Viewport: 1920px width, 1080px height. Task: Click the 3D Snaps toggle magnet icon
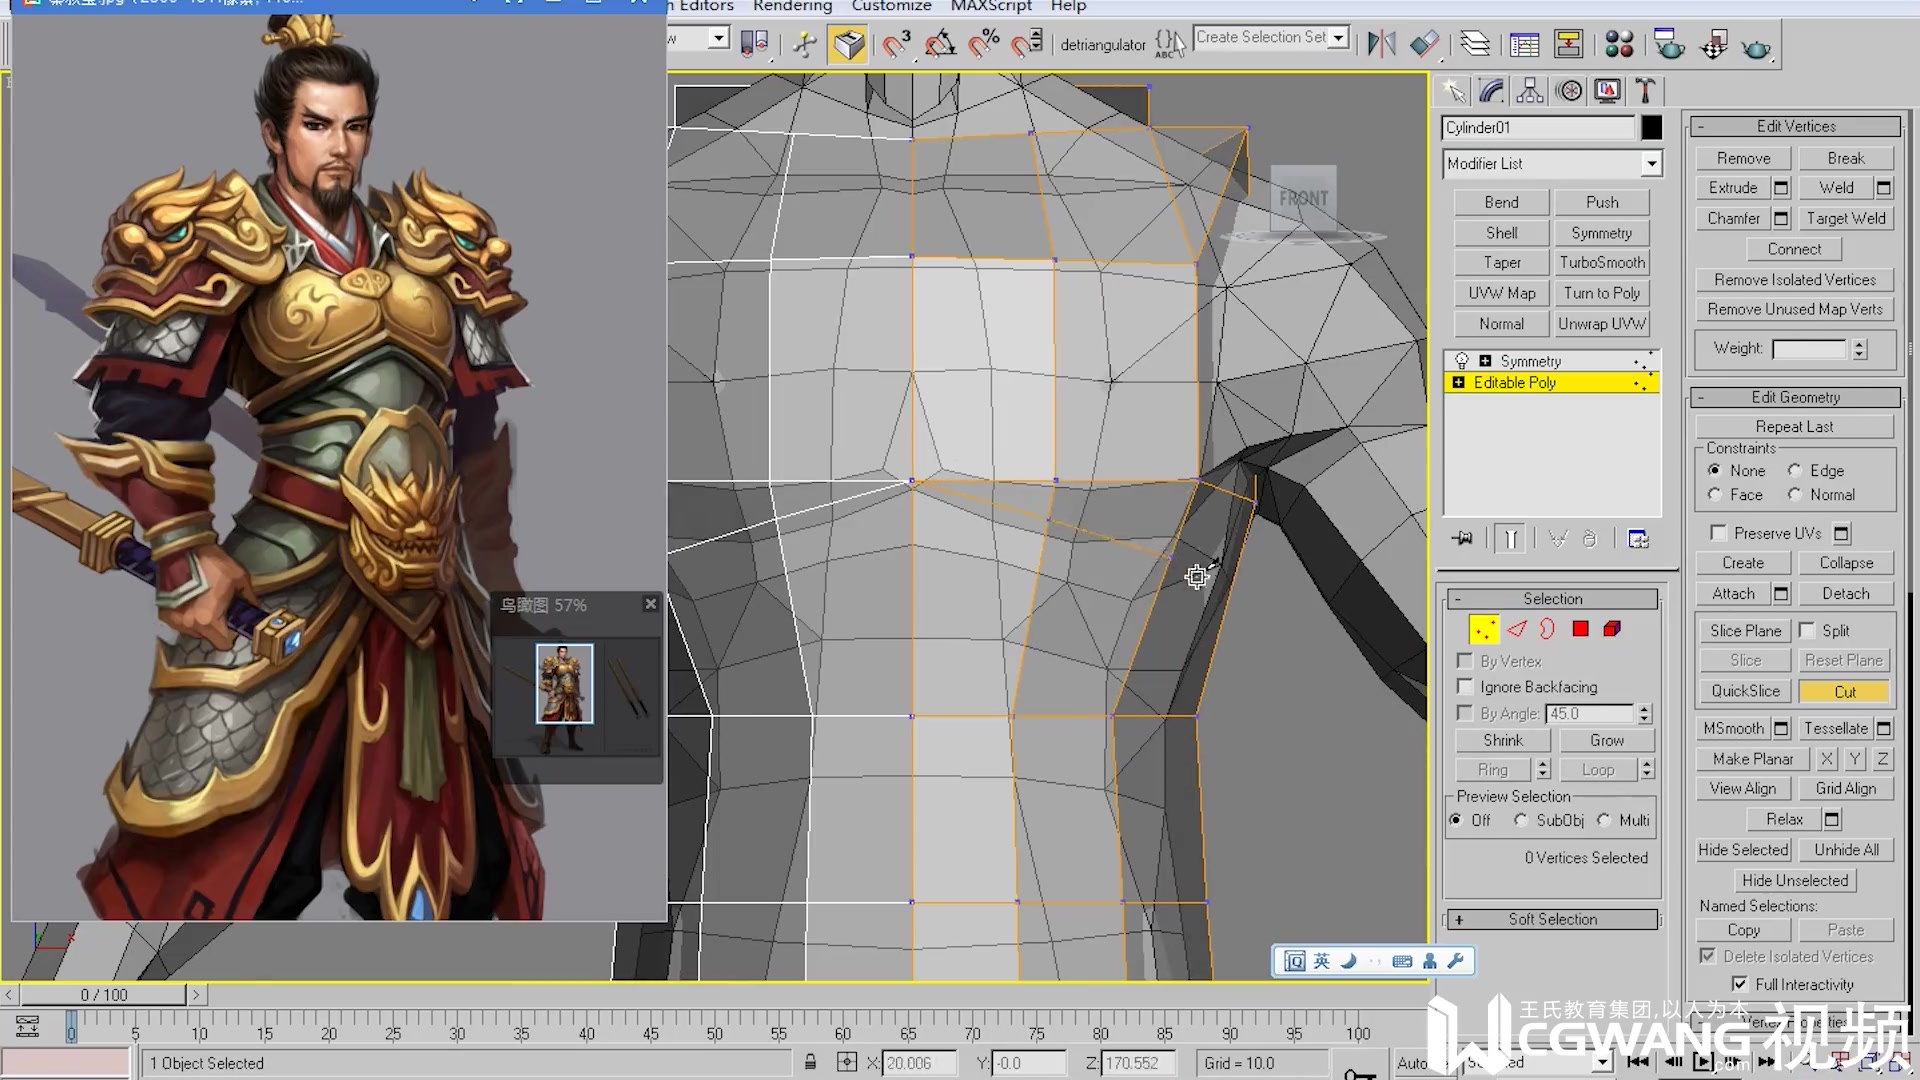(895, 44)
